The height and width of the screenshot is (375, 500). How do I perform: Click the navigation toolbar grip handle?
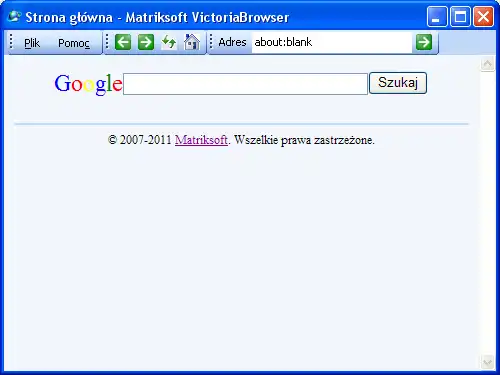pyautogui.click(x=107, y=42)
